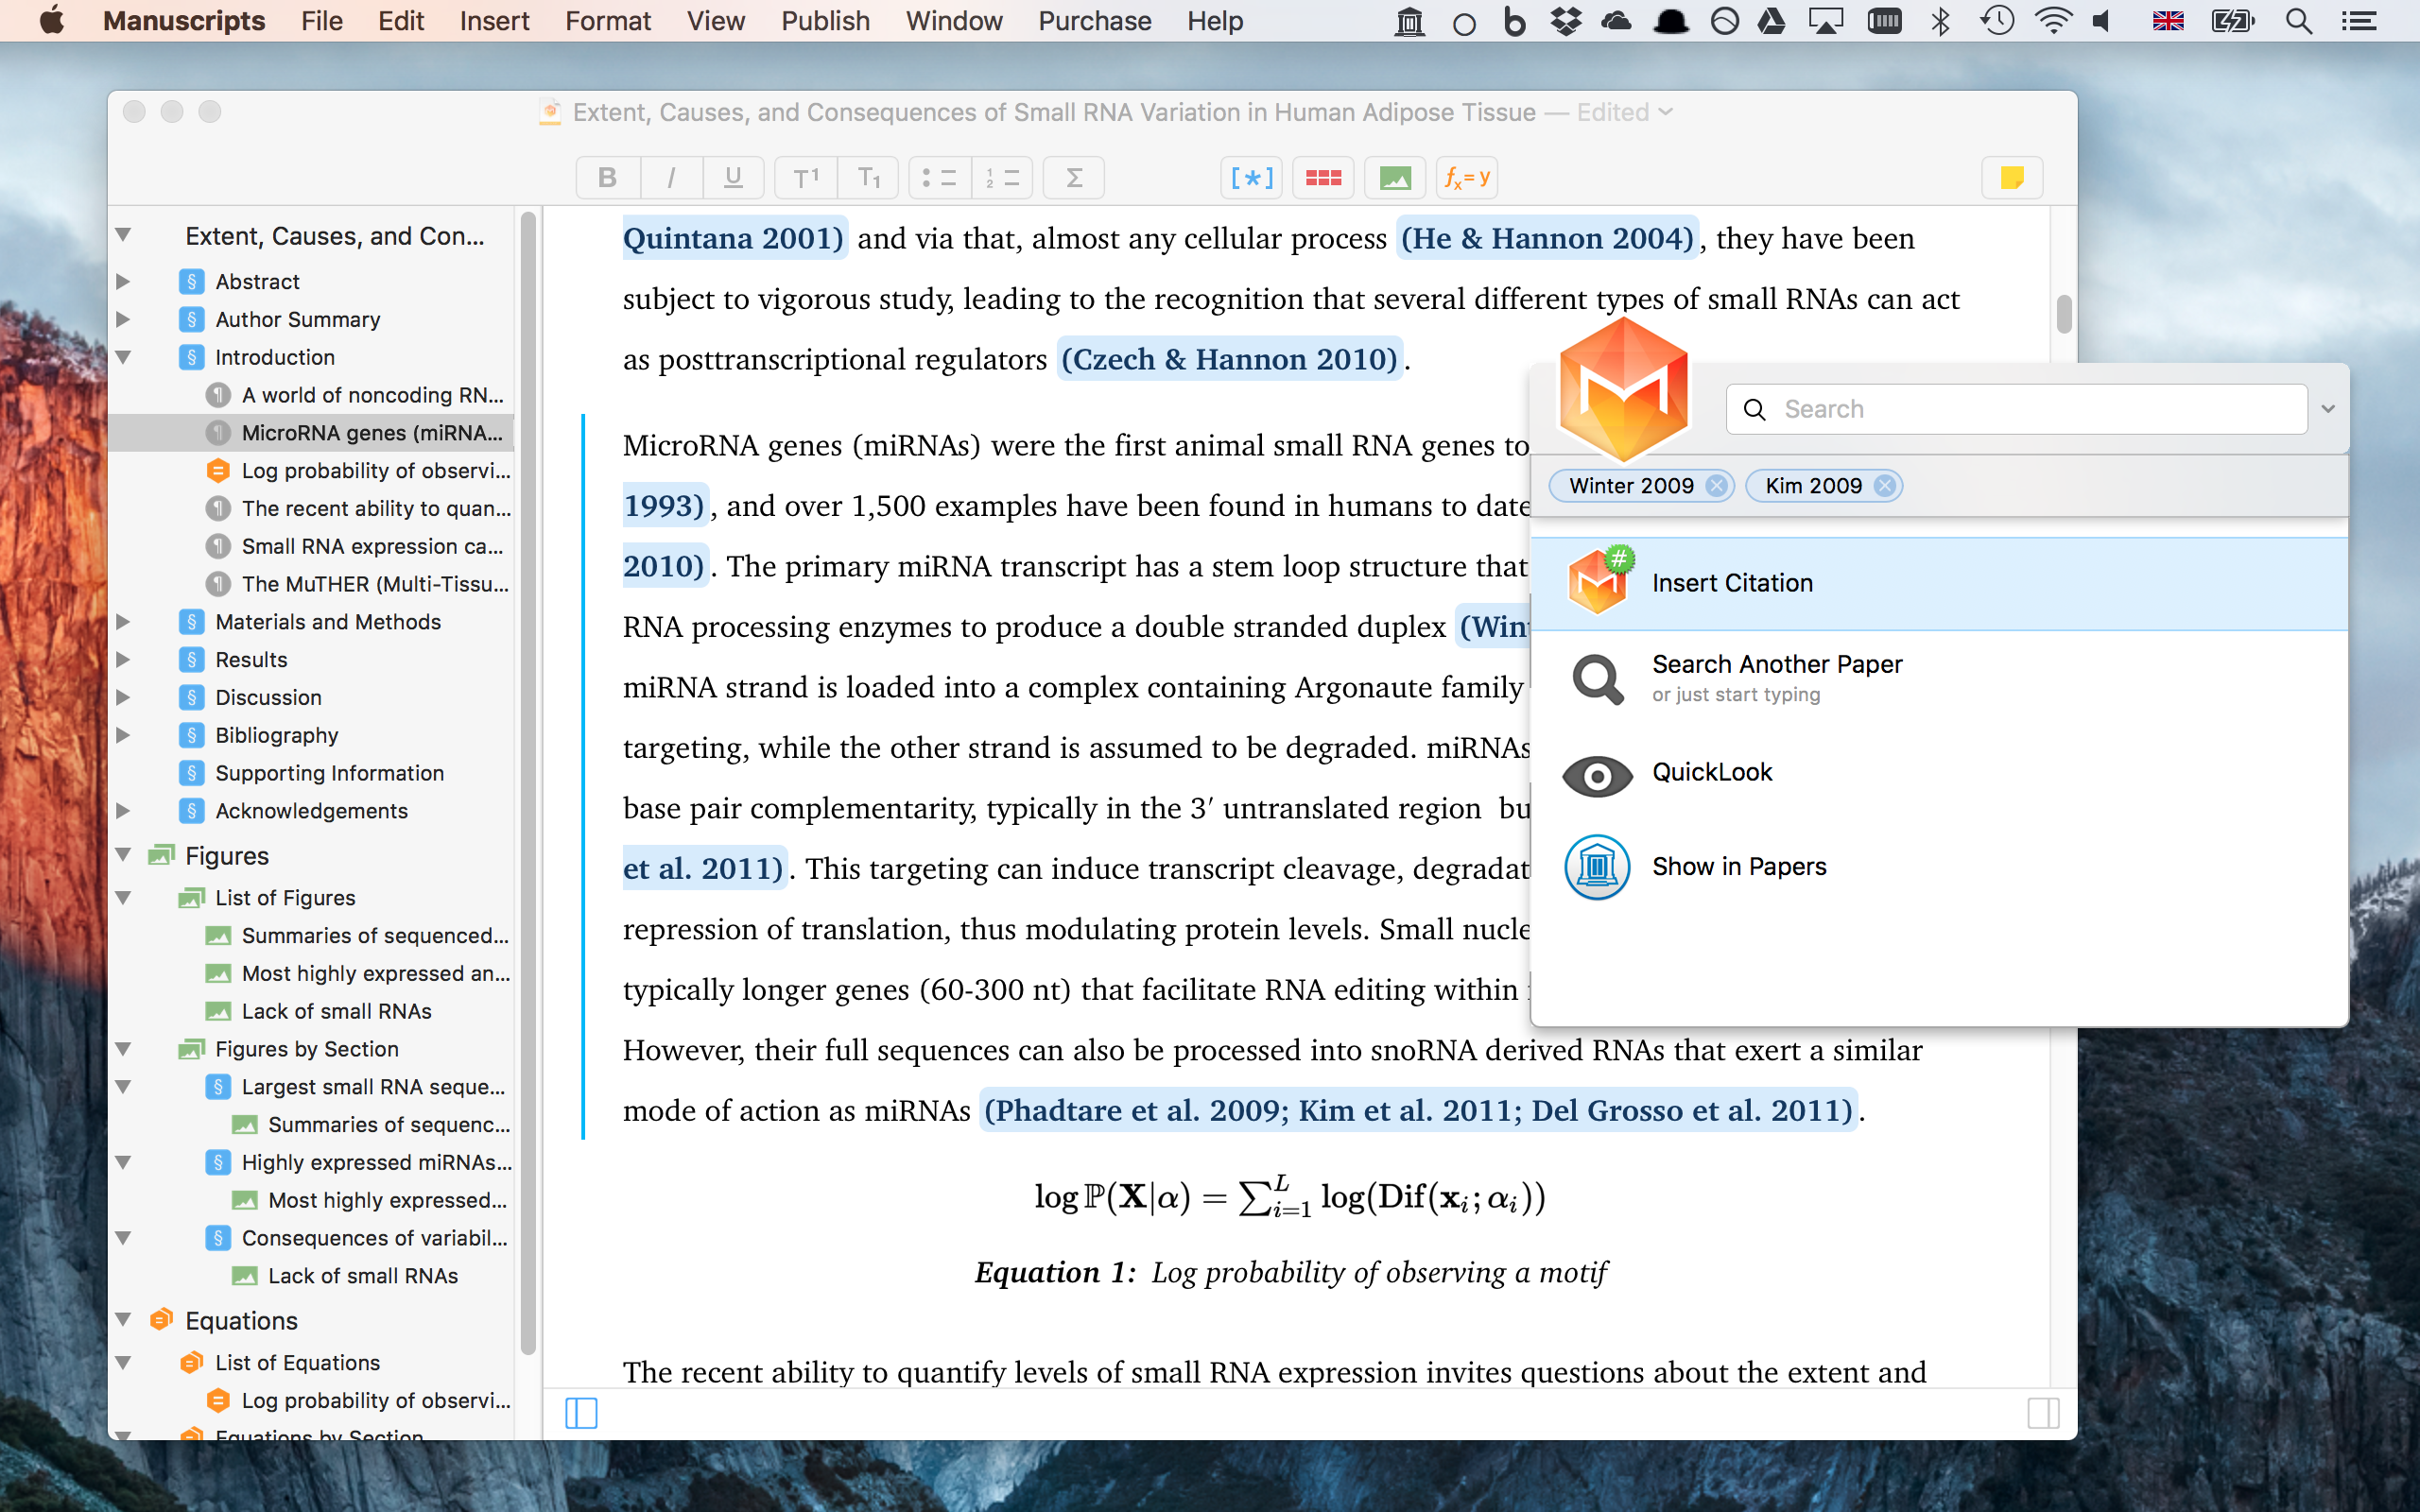Expand the Discussion section
This screenshot has width=2420, height=1512.
pos(123,698)
